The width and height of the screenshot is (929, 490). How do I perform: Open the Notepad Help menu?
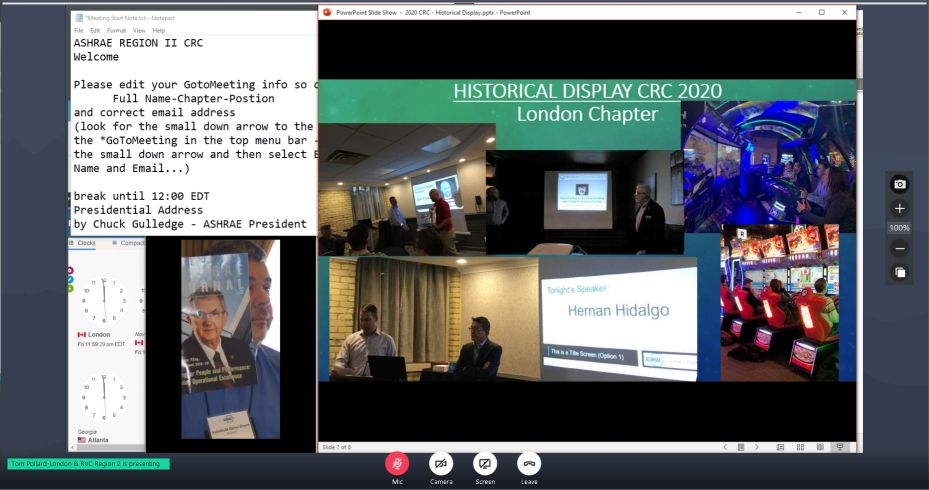159,30
